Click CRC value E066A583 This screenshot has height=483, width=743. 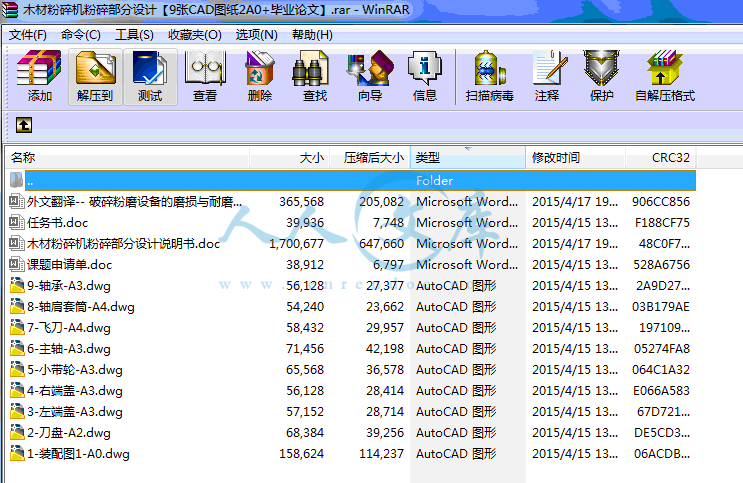661,391
